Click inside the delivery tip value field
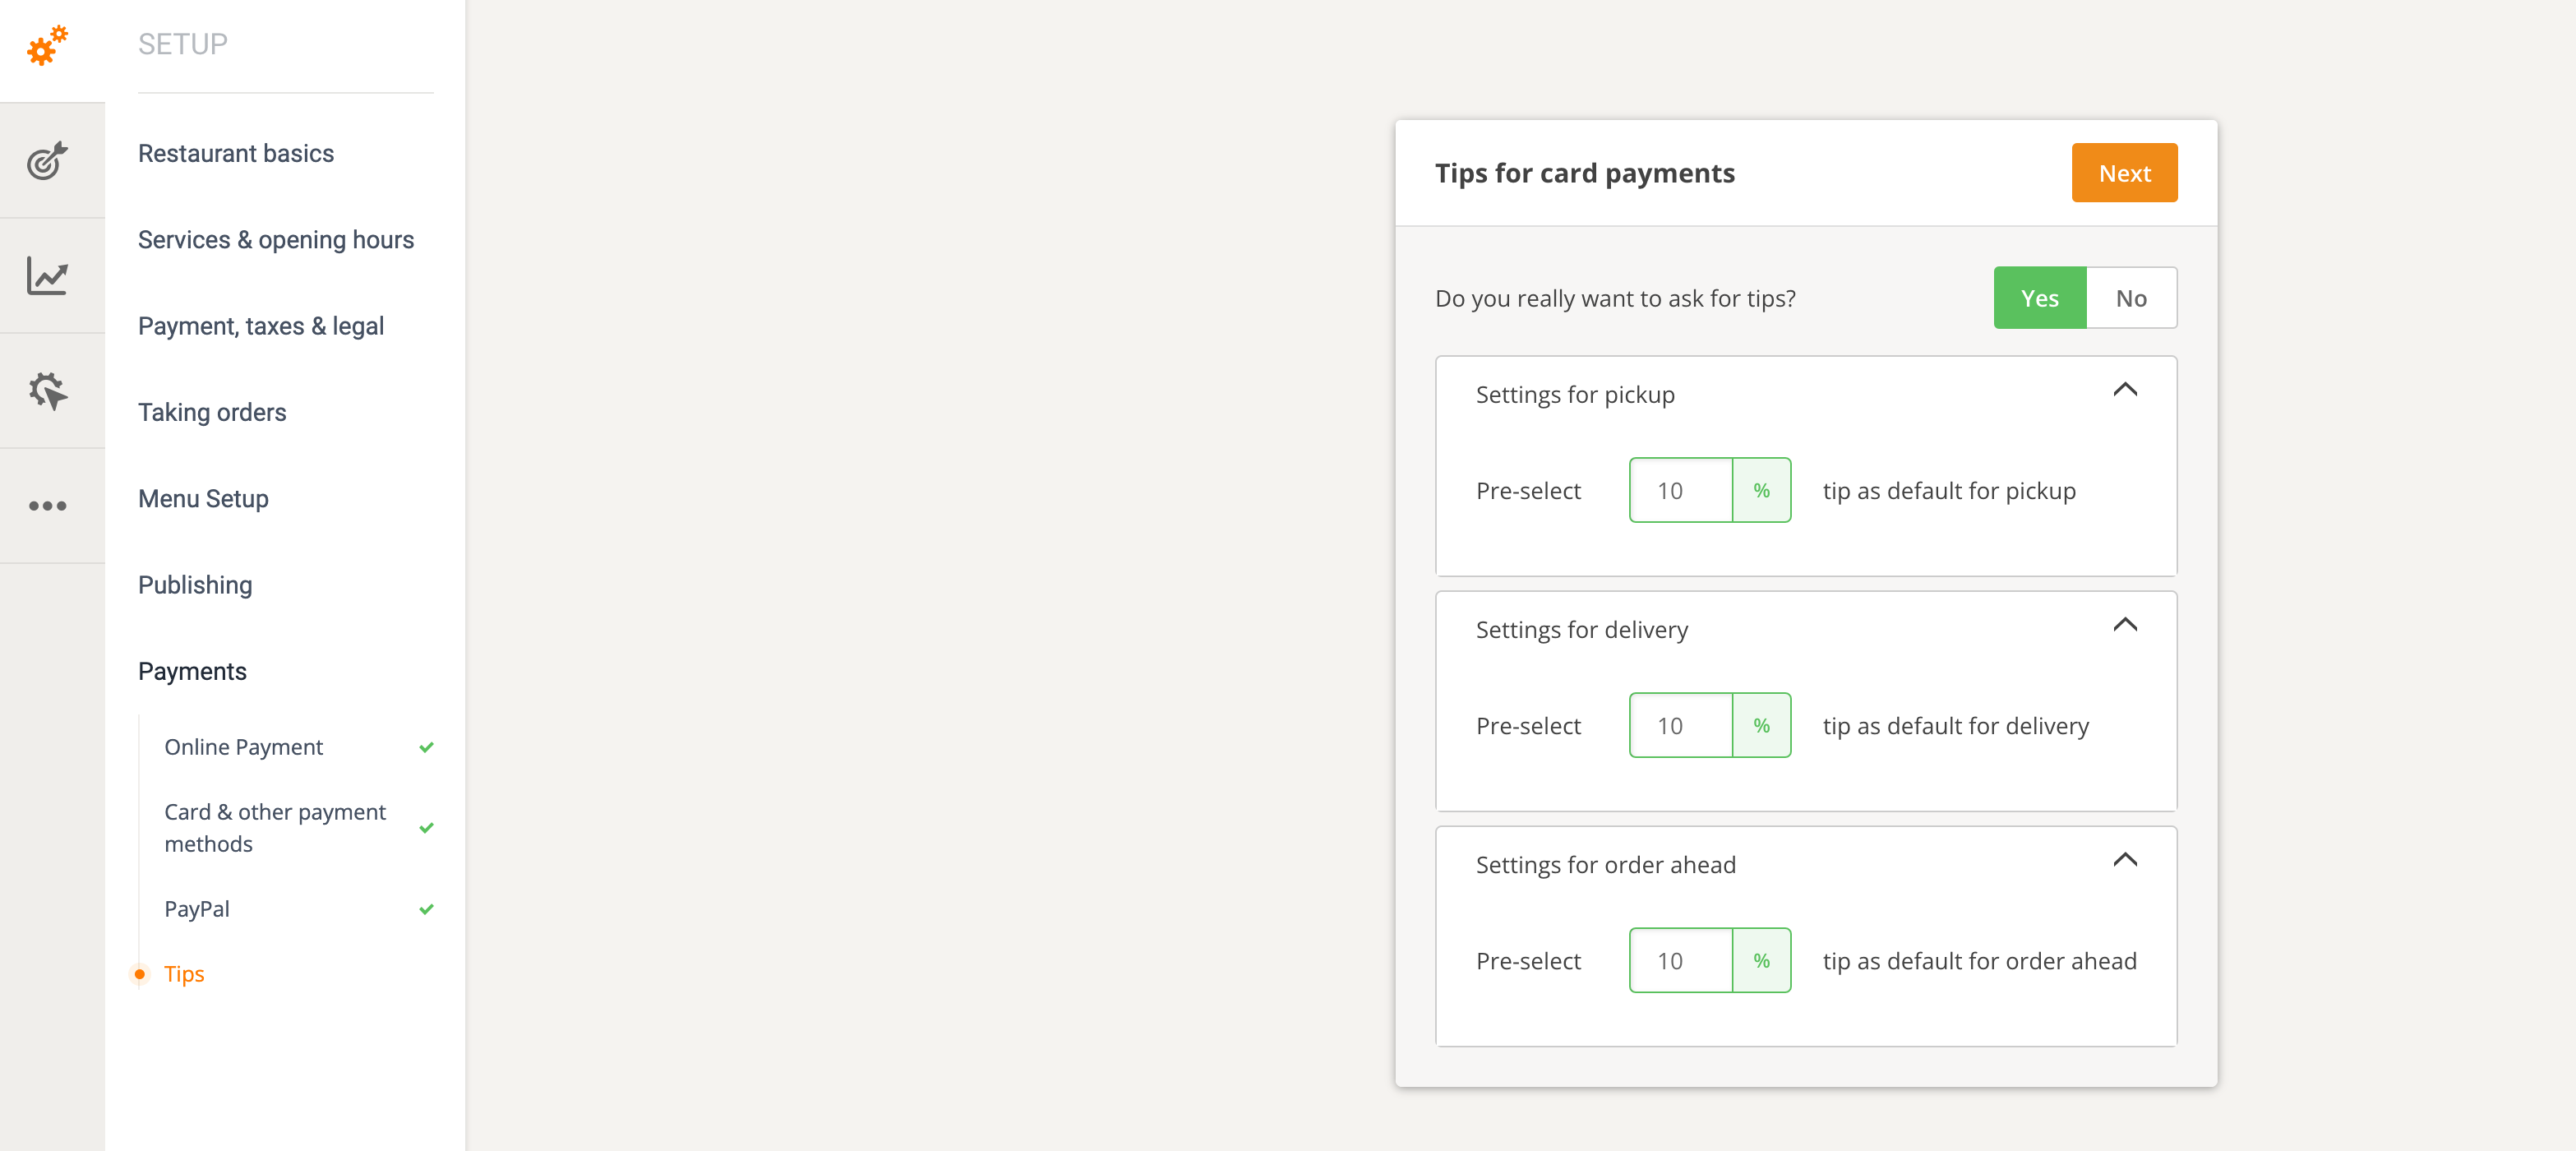The height and width of the screenshot is (1151, 2576). pos(1681,725)
